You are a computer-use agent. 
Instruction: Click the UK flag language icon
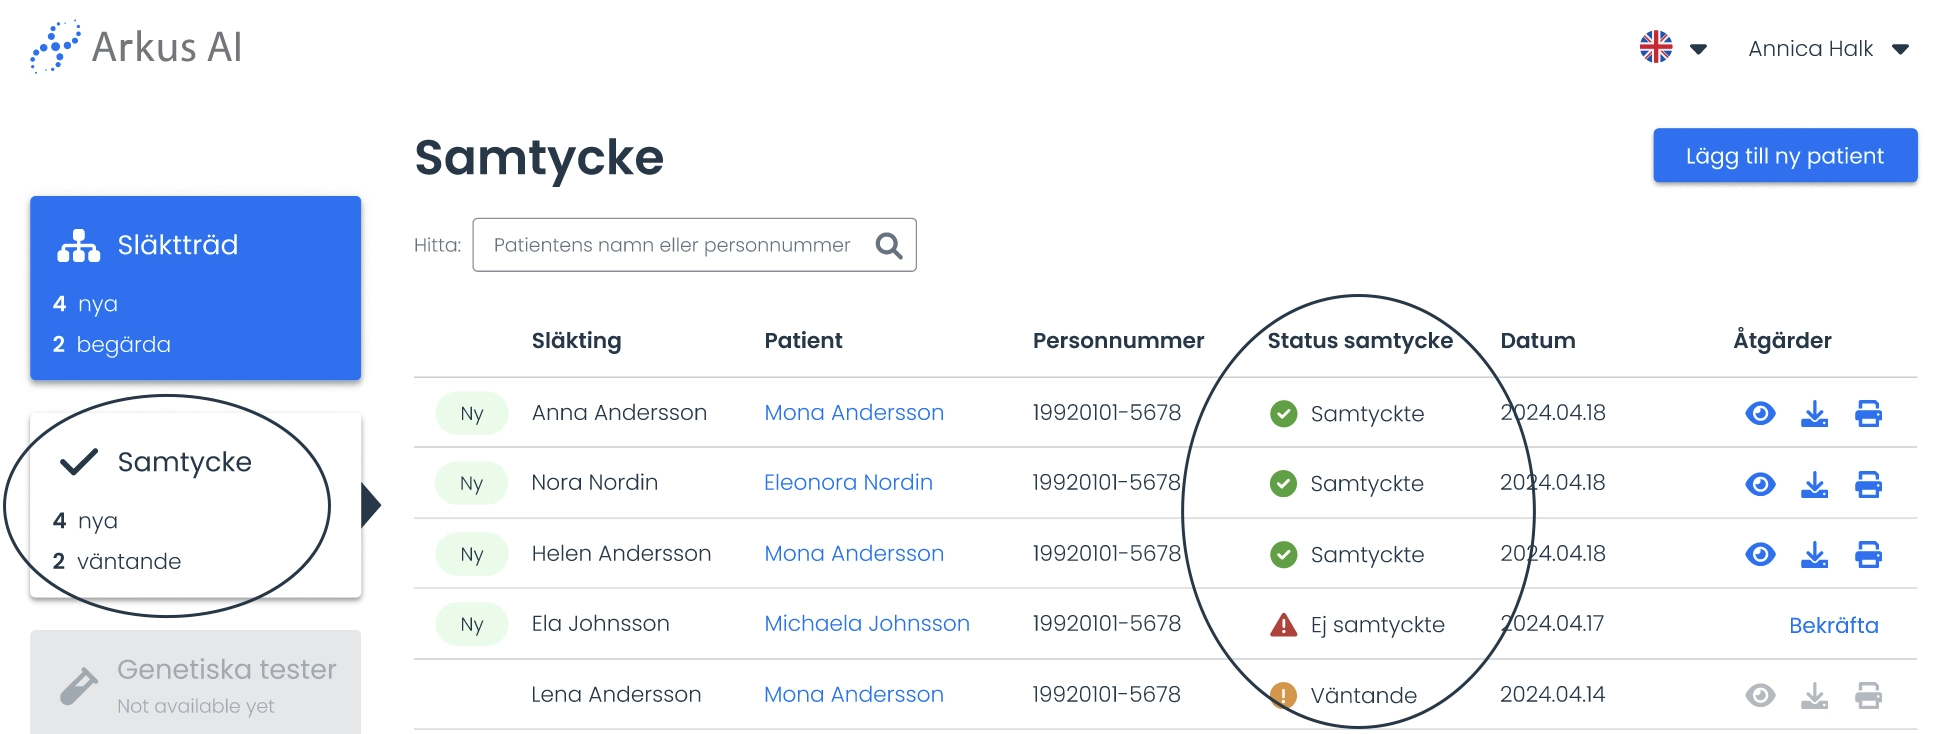pos(1656,47)
